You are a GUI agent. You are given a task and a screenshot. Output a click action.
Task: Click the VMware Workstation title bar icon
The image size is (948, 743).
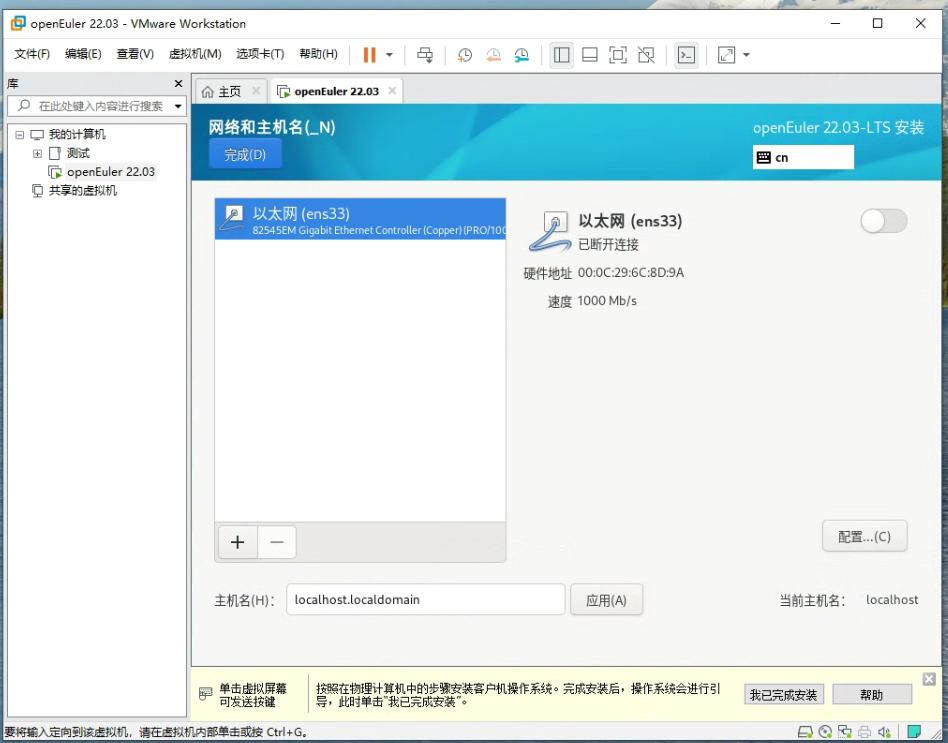click(18, 24)
